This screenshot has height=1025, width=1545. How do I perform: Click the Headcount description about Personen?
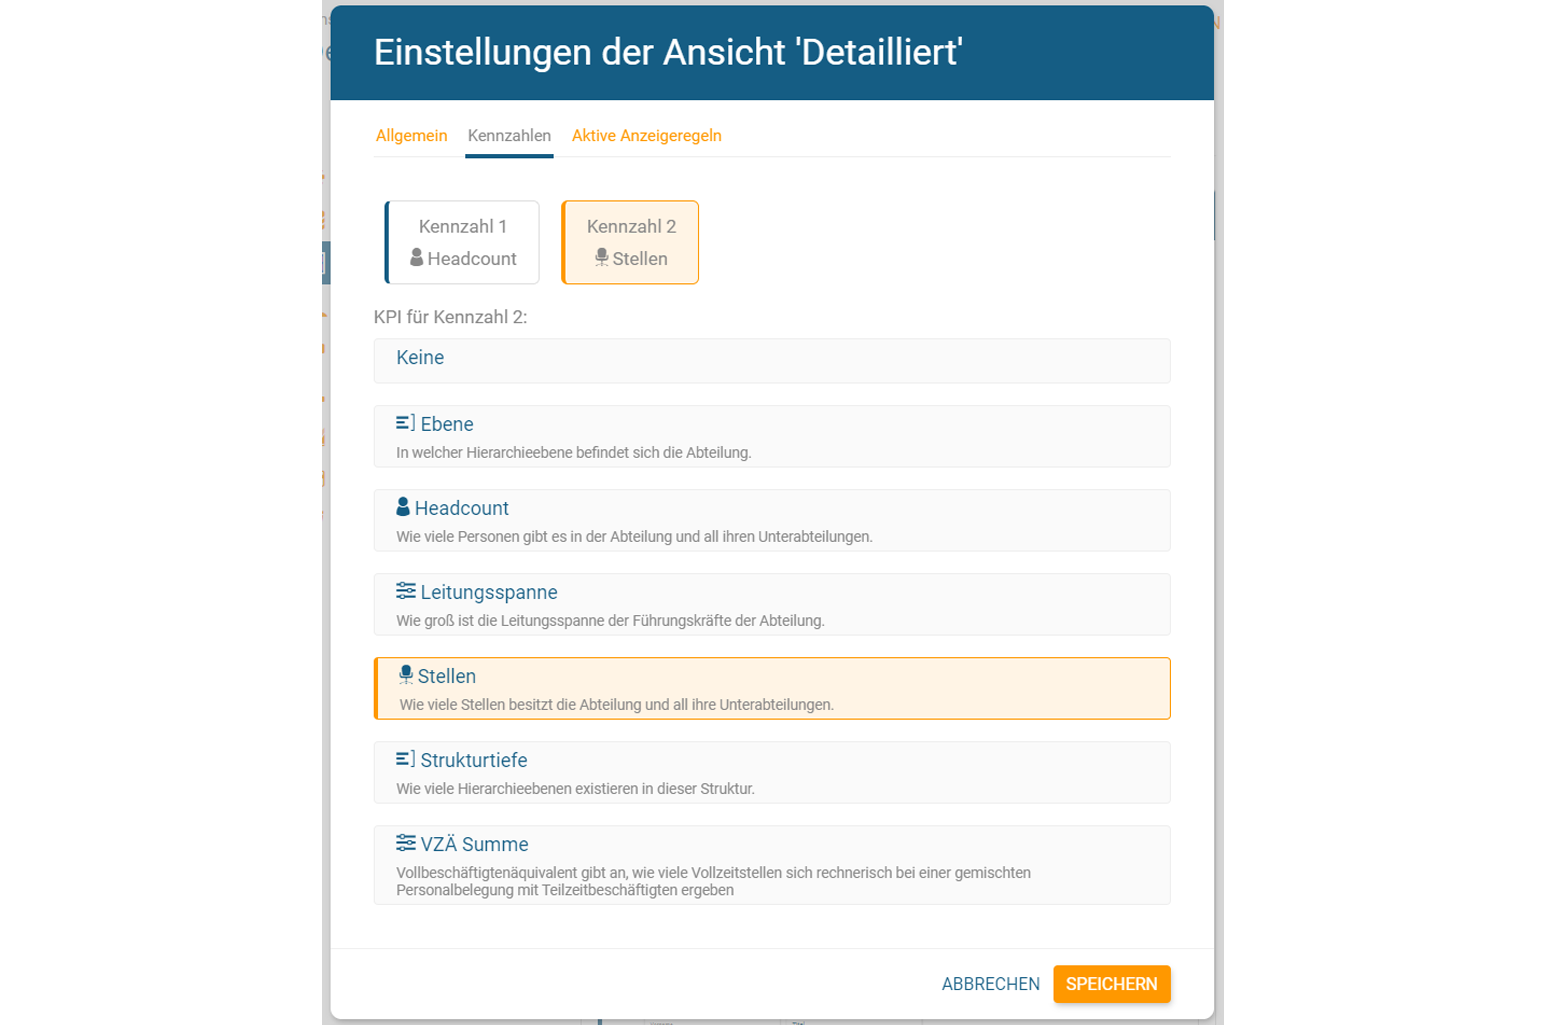(x=634, y=537)
